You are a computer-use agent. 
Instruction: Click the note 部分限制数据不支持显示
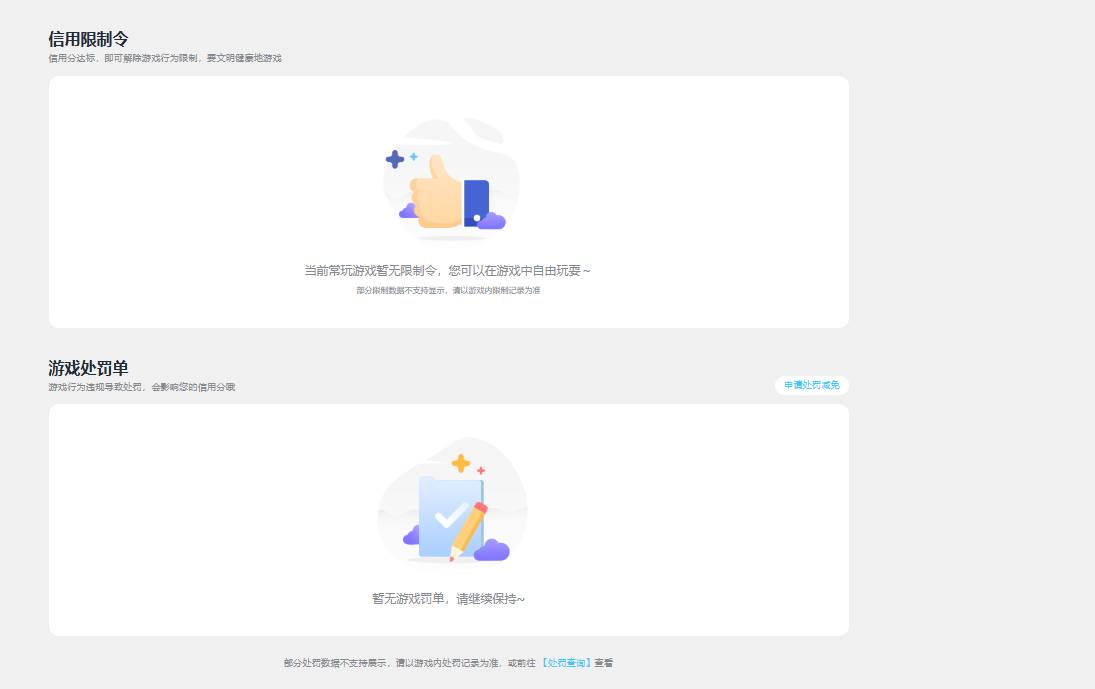point(401,290)
